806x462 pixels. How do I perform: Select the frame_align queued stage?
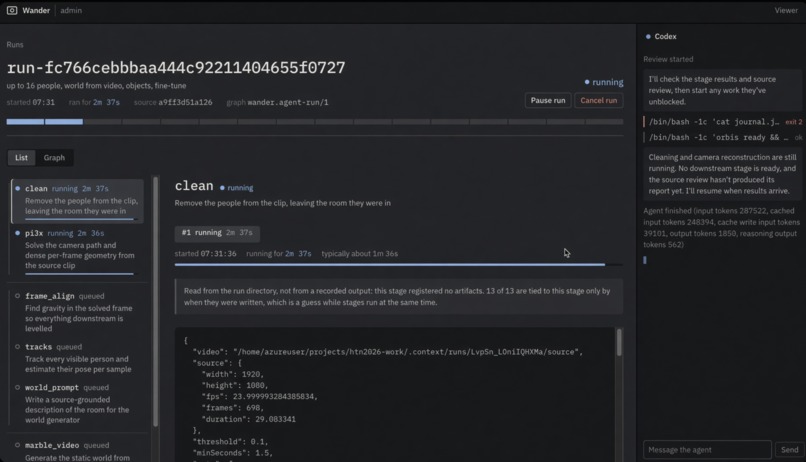(77, 312)
